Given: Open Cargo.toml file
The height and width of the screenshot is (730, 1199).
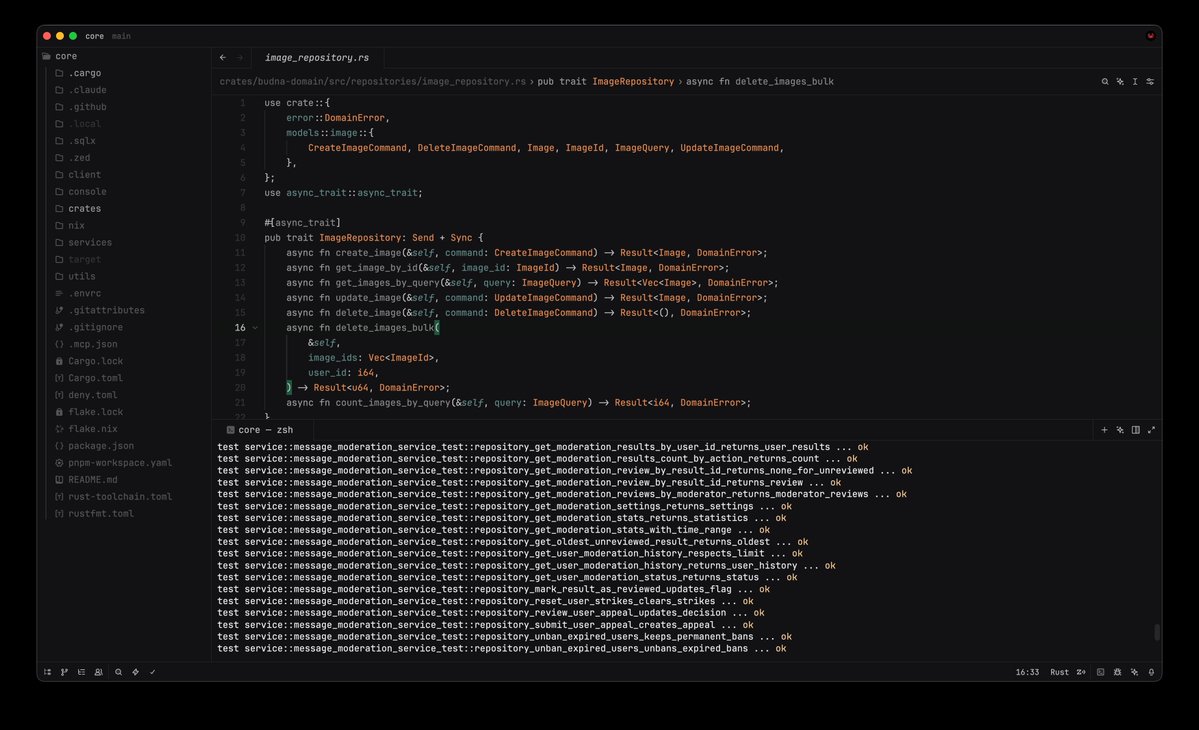Looking at the screenshot, I should coord(95,378).
